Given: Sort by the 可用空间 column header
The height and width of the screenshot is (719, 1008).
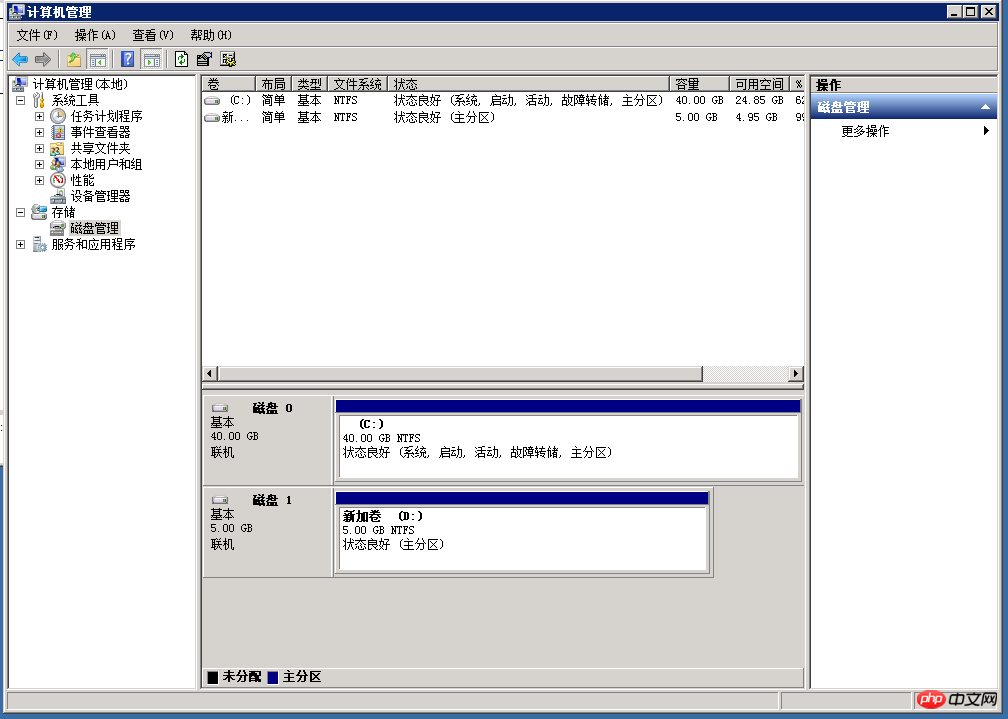Looking at the screenshot, I should (x=759, y=84).
